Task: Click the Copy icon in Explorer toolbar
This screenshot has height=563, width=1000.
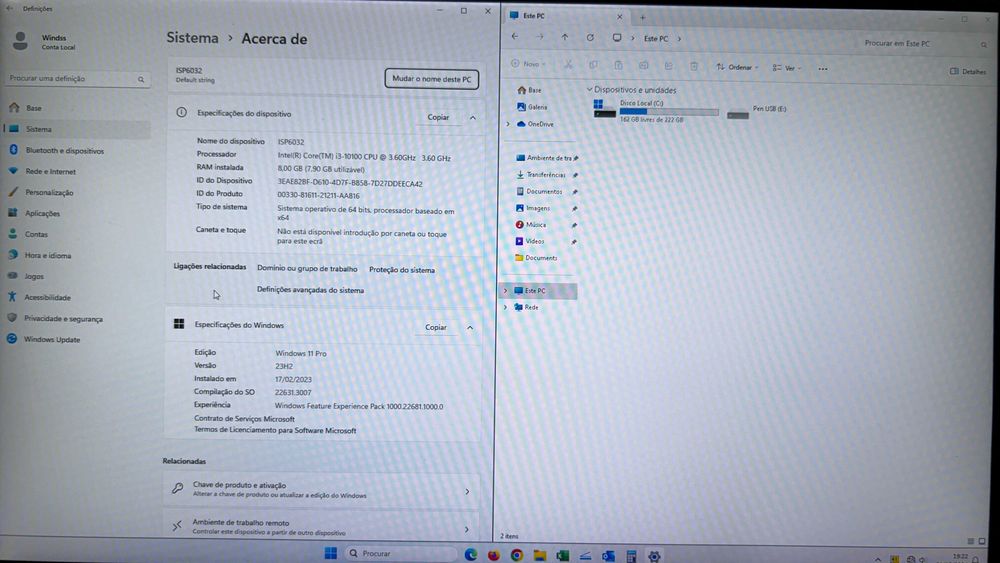Action: (593, 65)
